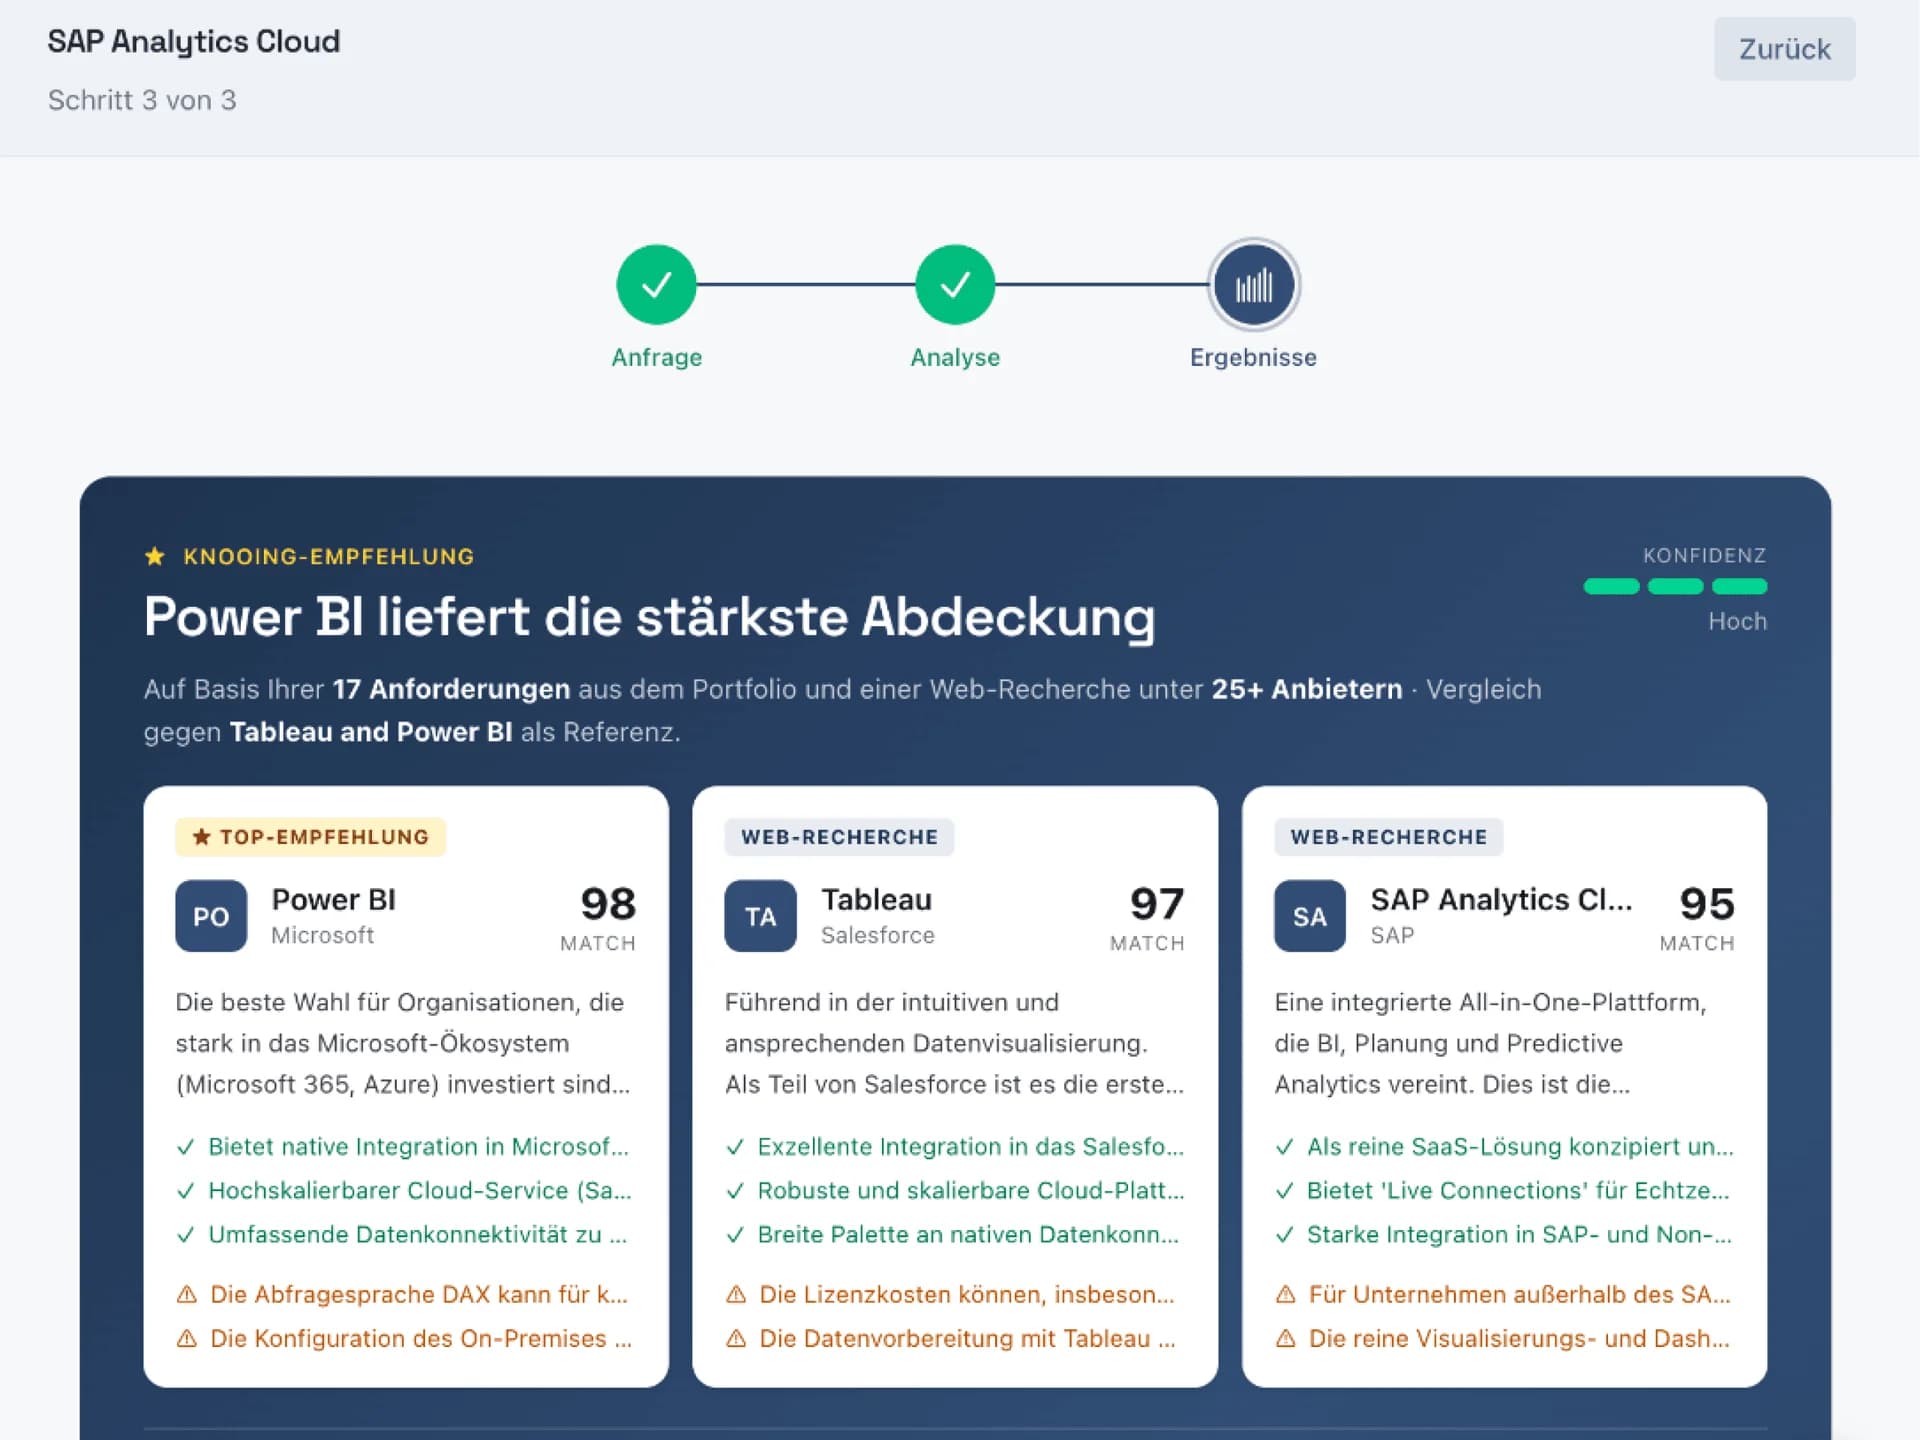Click the WEB-RECHERCHE badge on SAP card
This screenshot has width=1920, height=1440.
1388,837
